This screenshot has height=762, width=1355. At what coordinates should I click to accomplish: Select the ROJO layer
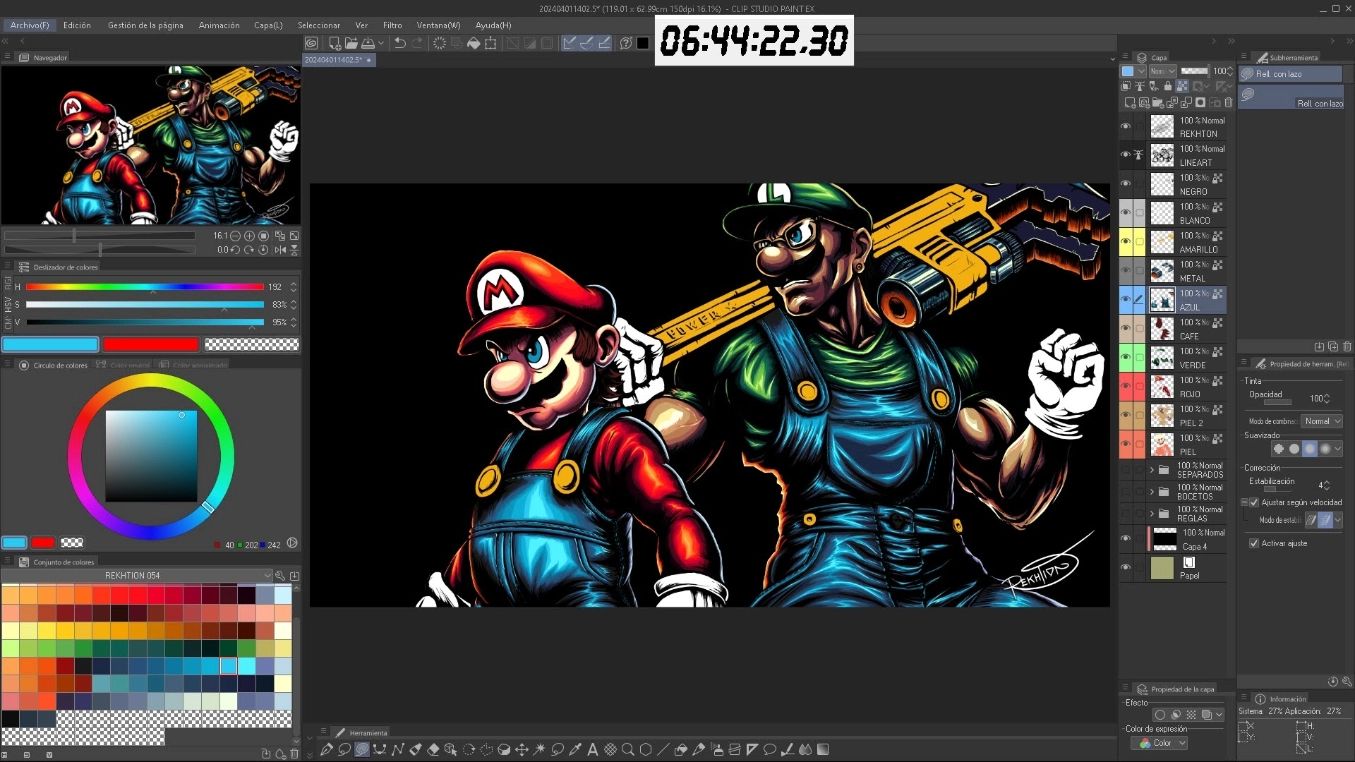click(x=1173, y=386)
